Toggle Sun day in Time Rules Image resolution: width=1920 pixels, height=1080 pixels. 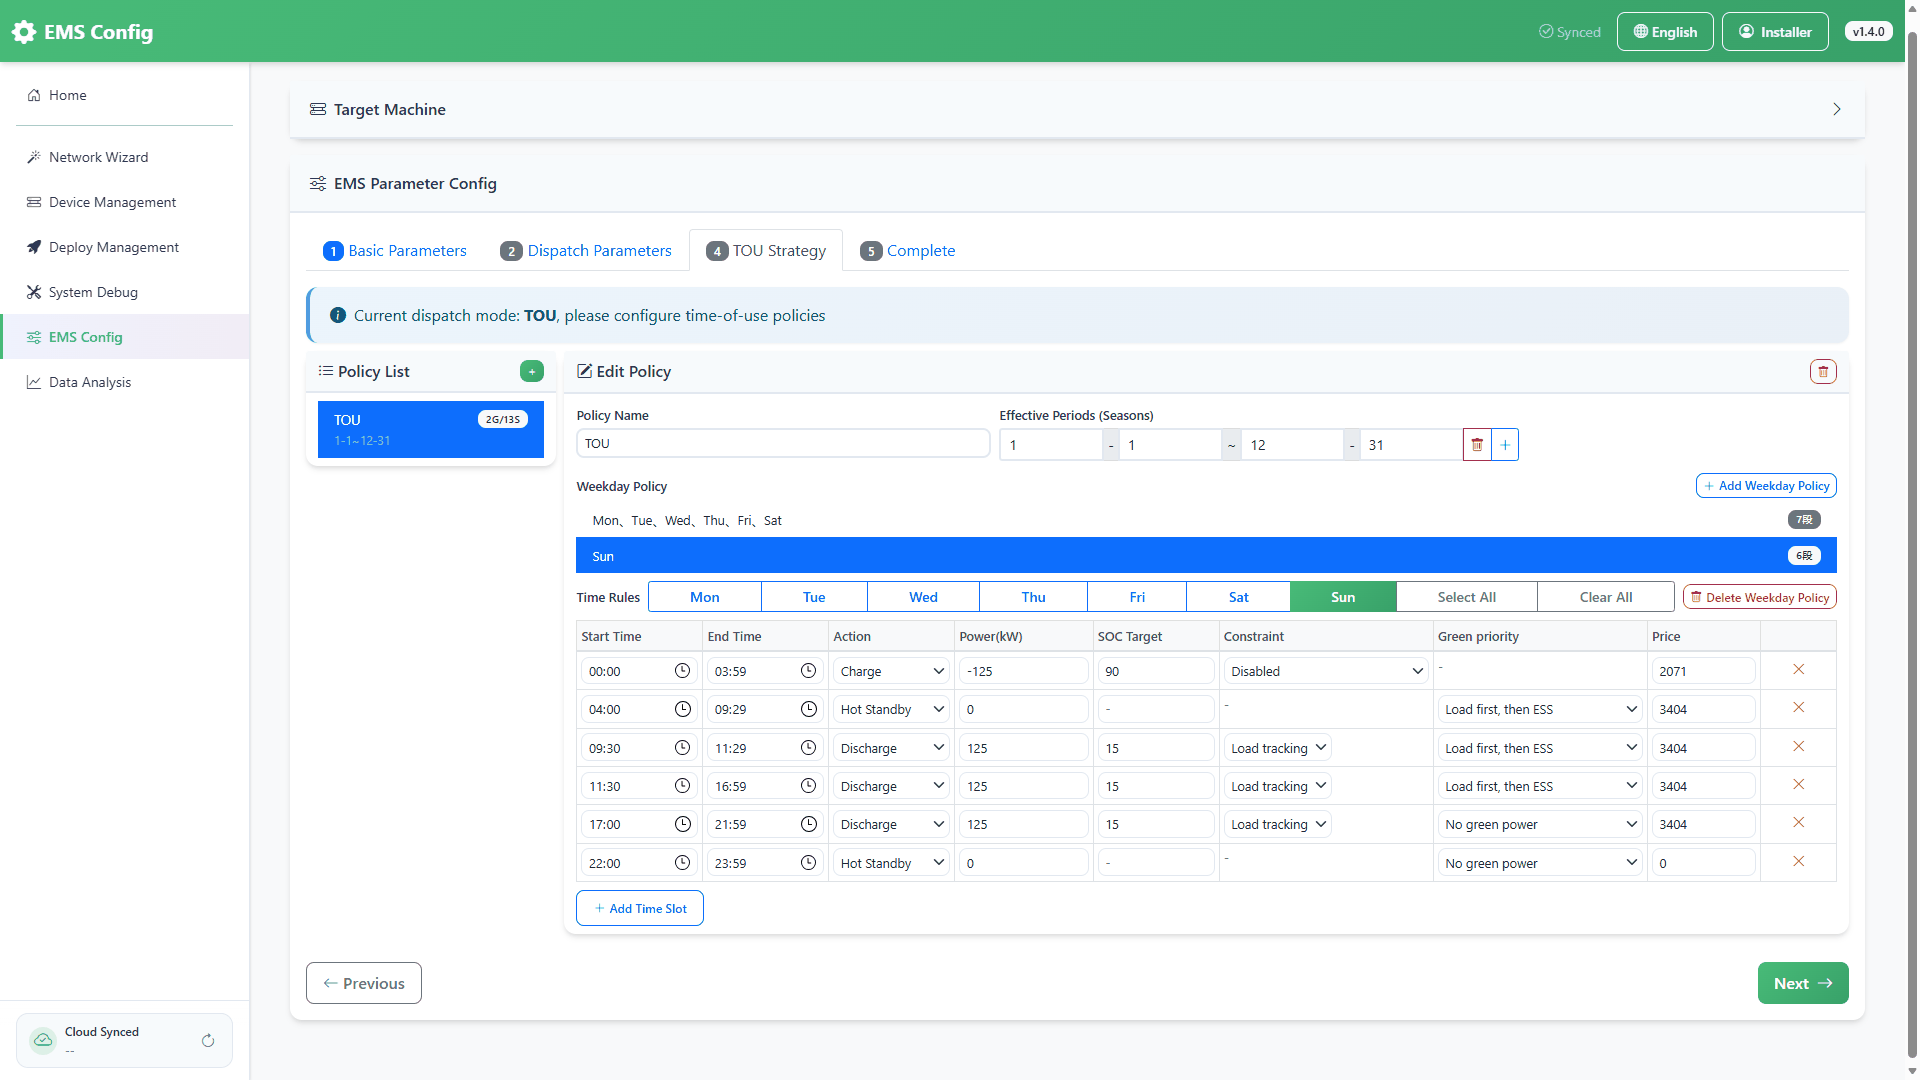coord(1343,597)
